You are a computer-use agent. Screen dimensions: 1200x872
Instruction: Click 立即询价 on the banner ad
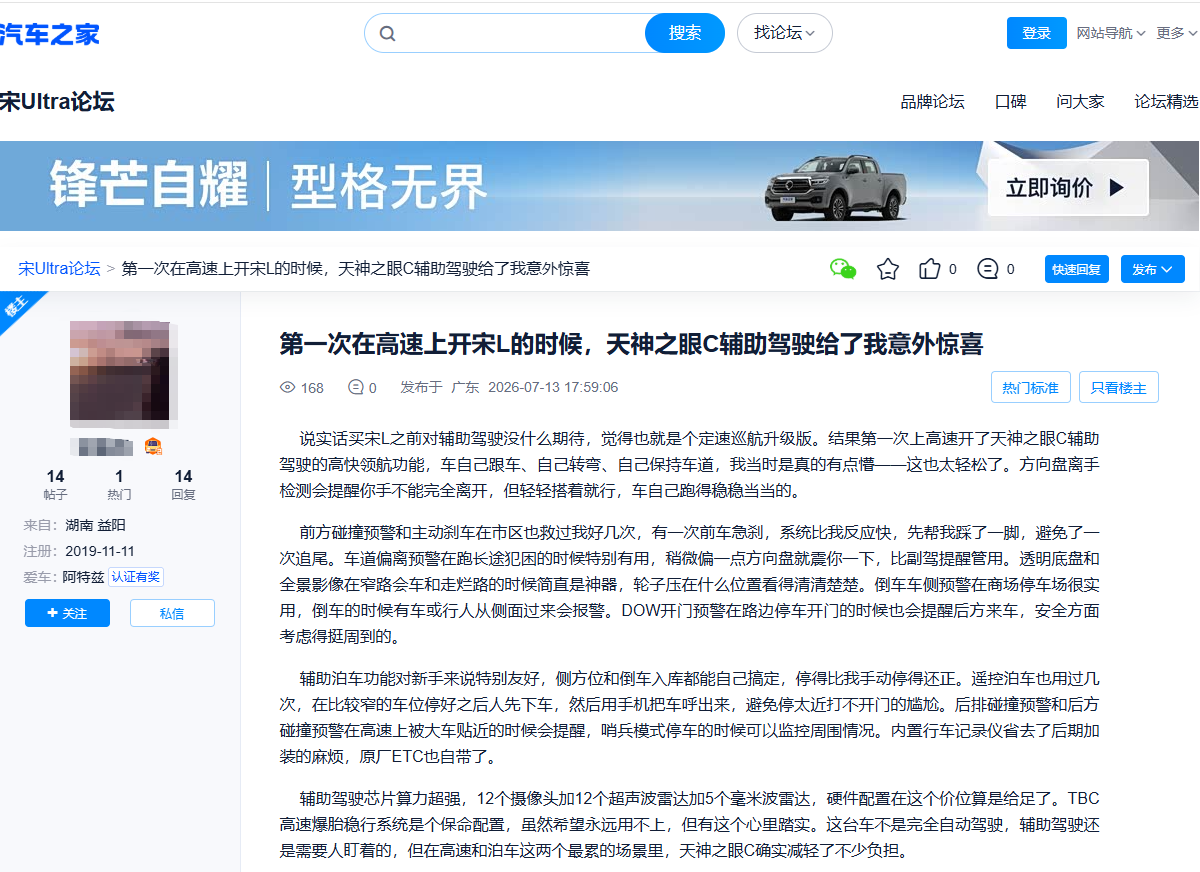tap(1068, 188)
